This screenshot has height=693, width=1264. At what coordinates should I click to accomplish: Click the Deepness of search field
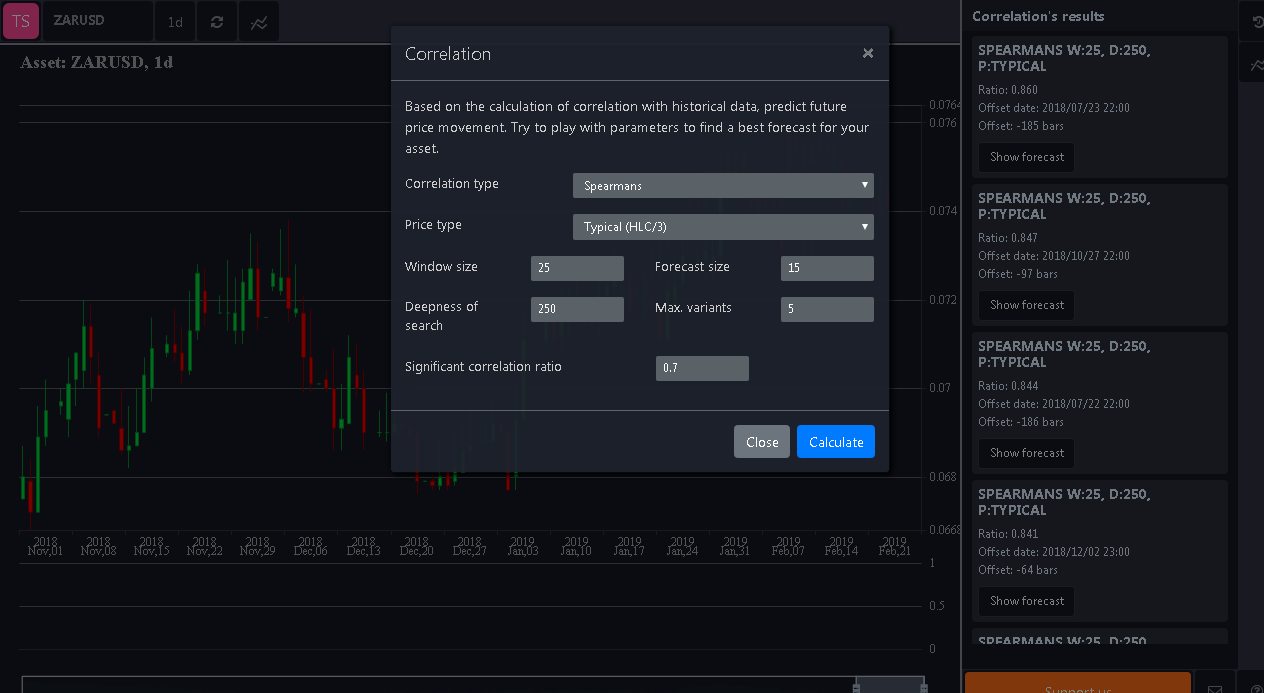pyautogui.click(x=577, y=309)
